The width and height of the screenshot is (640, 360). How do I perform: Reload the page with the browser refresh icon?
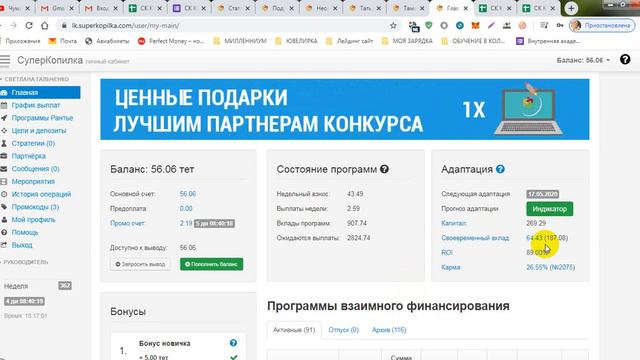coord(29,25)
